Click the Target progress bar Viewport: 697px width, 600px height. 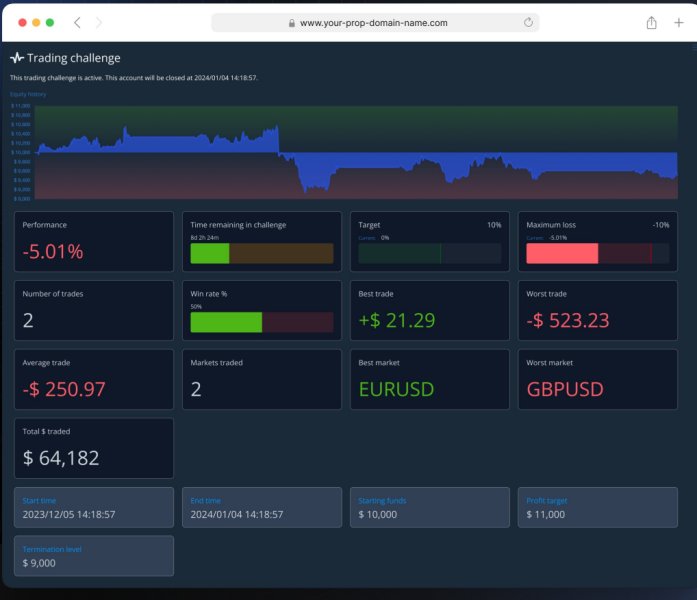point(429,253)
